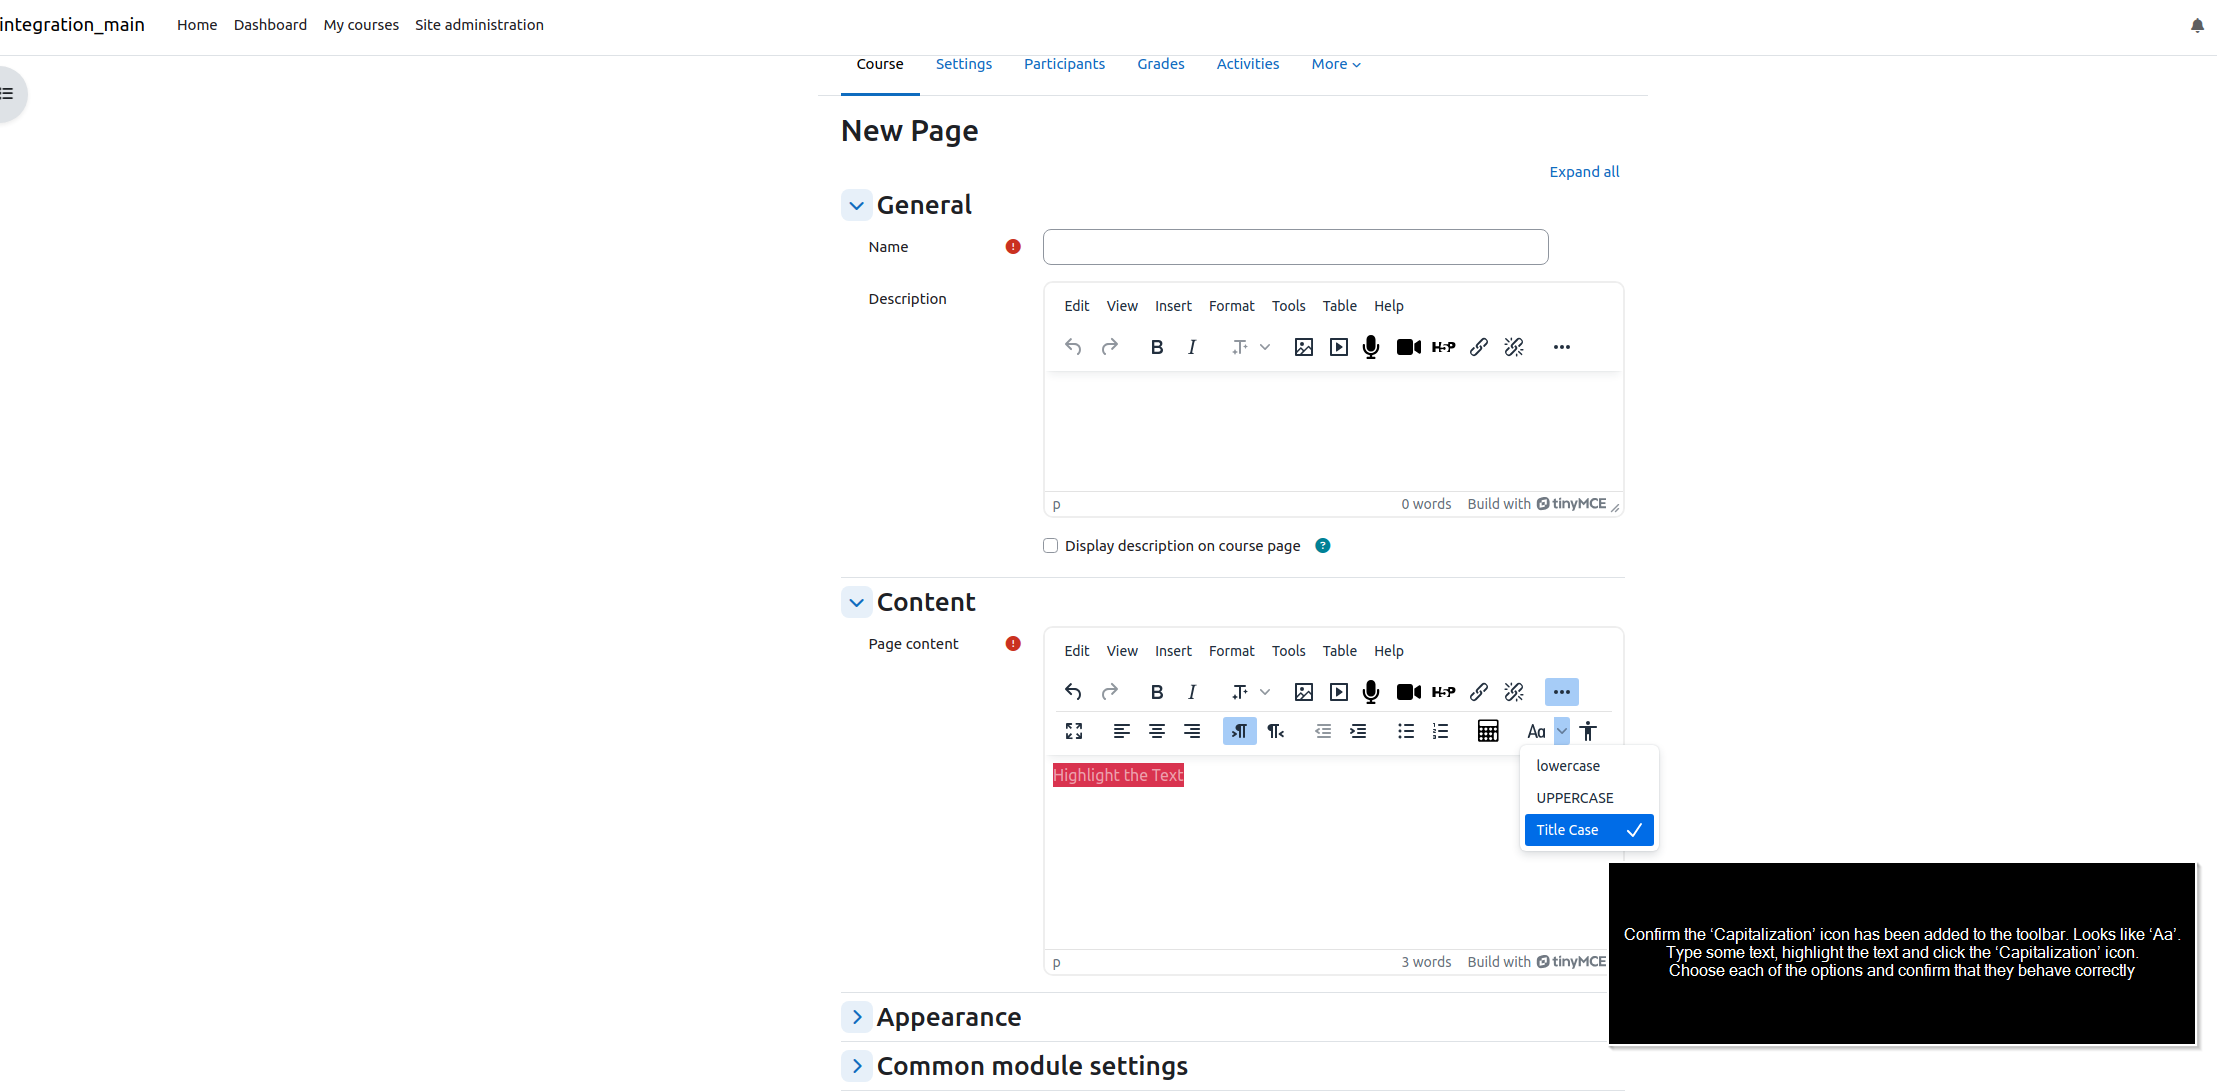The width and height of the screenshot is (2217, 1092).
Task: Remove link in Description editor
Action: (x=1514, y=347)
